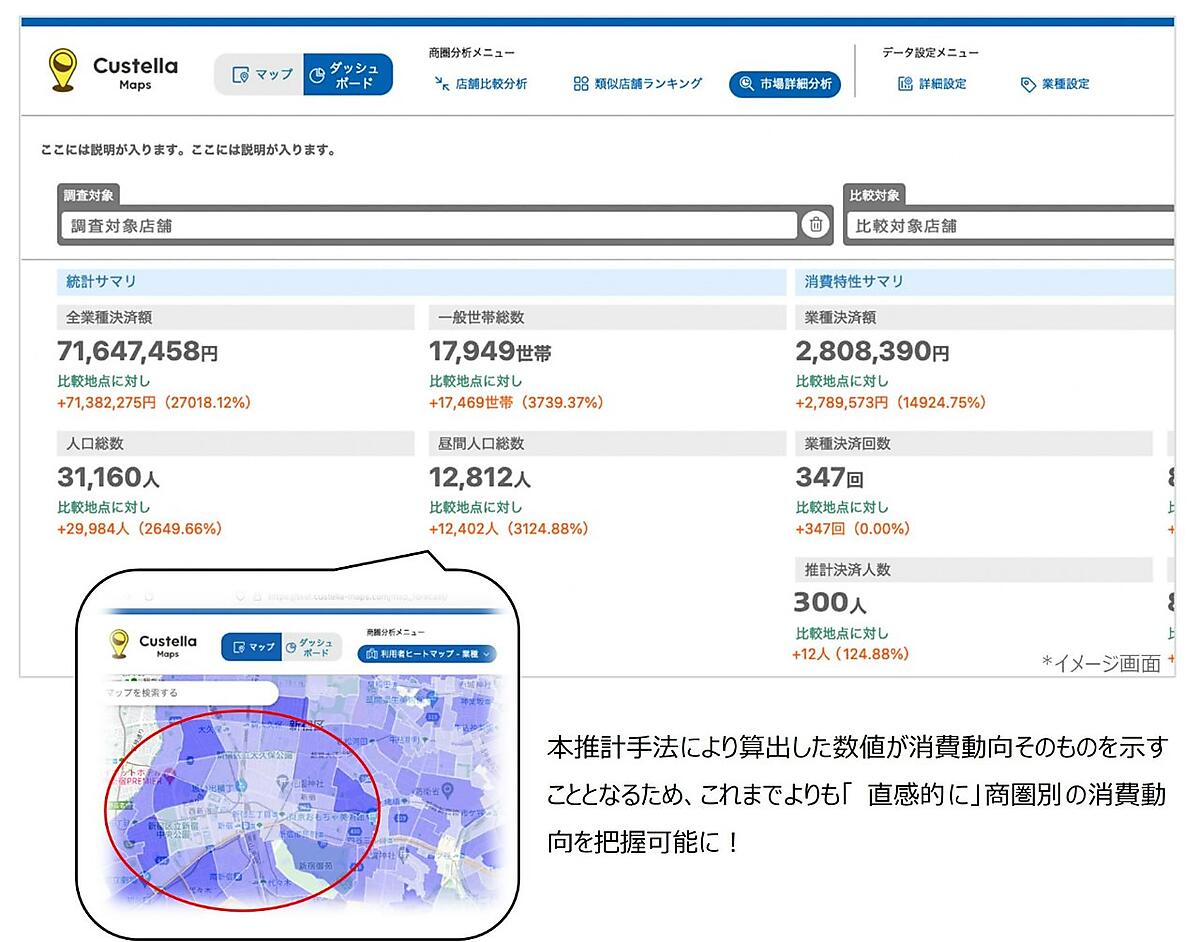Image resolution: width=1200 pixels, height=942 pixels.
Task: Switch to マップ view in the top toggle
Action: pos(260,75)
